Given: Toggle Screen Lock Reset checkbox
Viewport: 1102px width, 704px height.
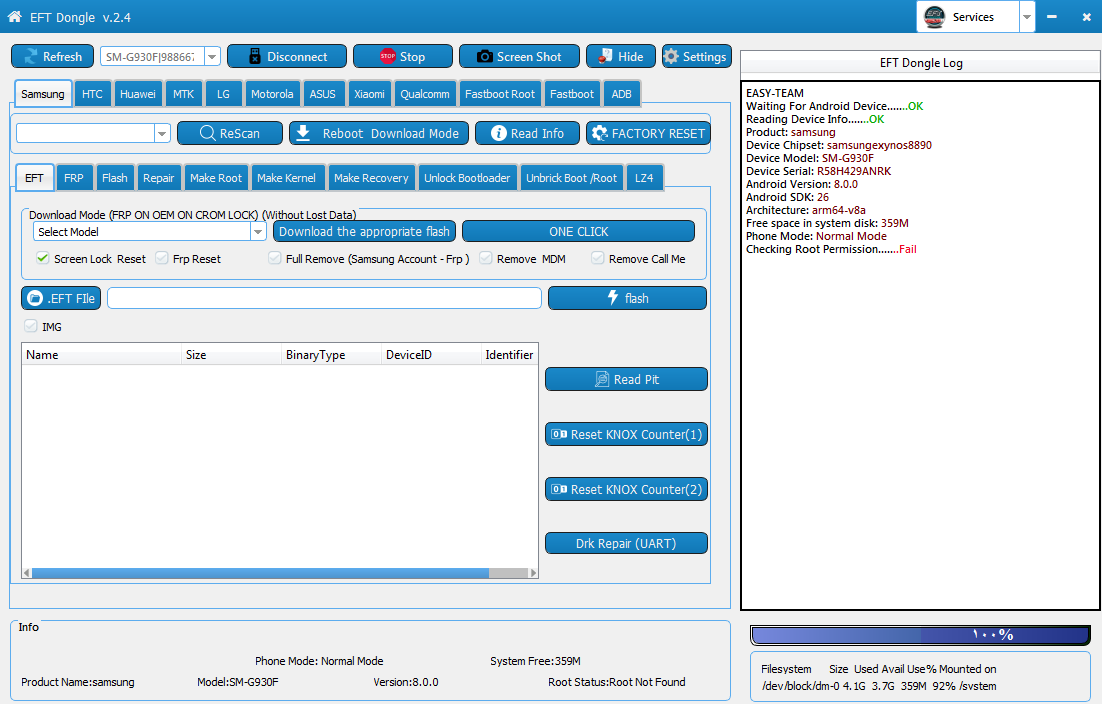Looking at the screenshot, I should (43, 258).
